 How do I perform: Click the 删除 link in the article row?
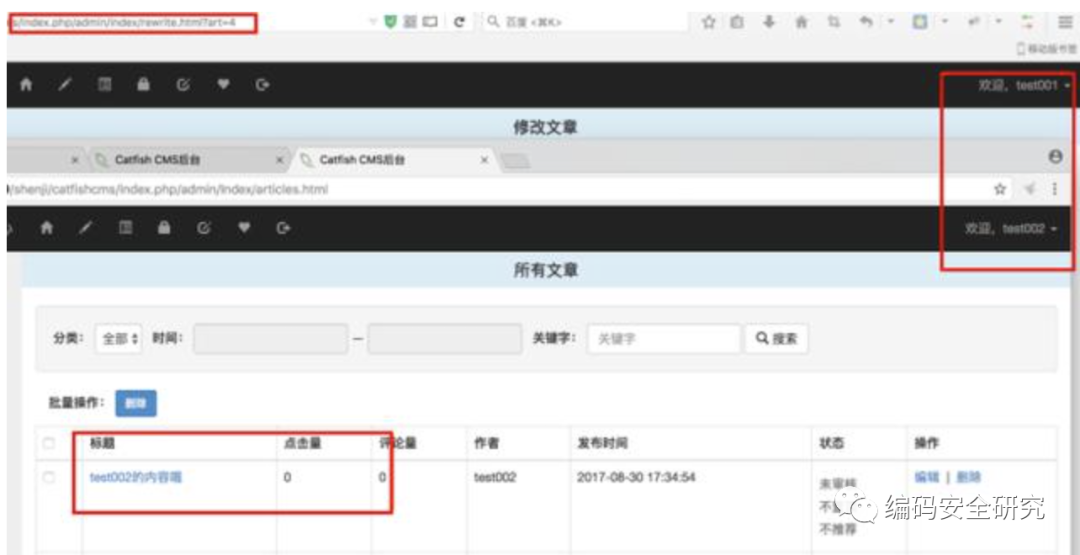968,477
